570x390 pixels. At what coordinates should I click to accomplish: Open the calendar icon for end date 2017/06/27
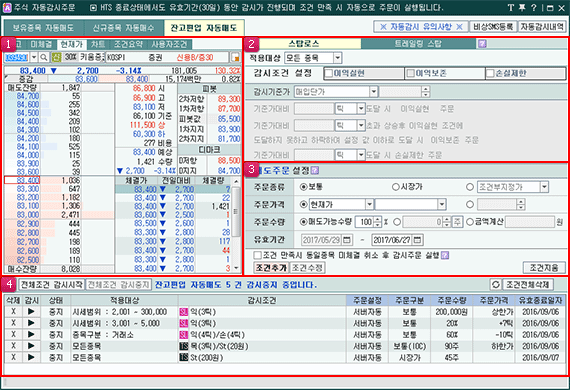coord(418,240)
